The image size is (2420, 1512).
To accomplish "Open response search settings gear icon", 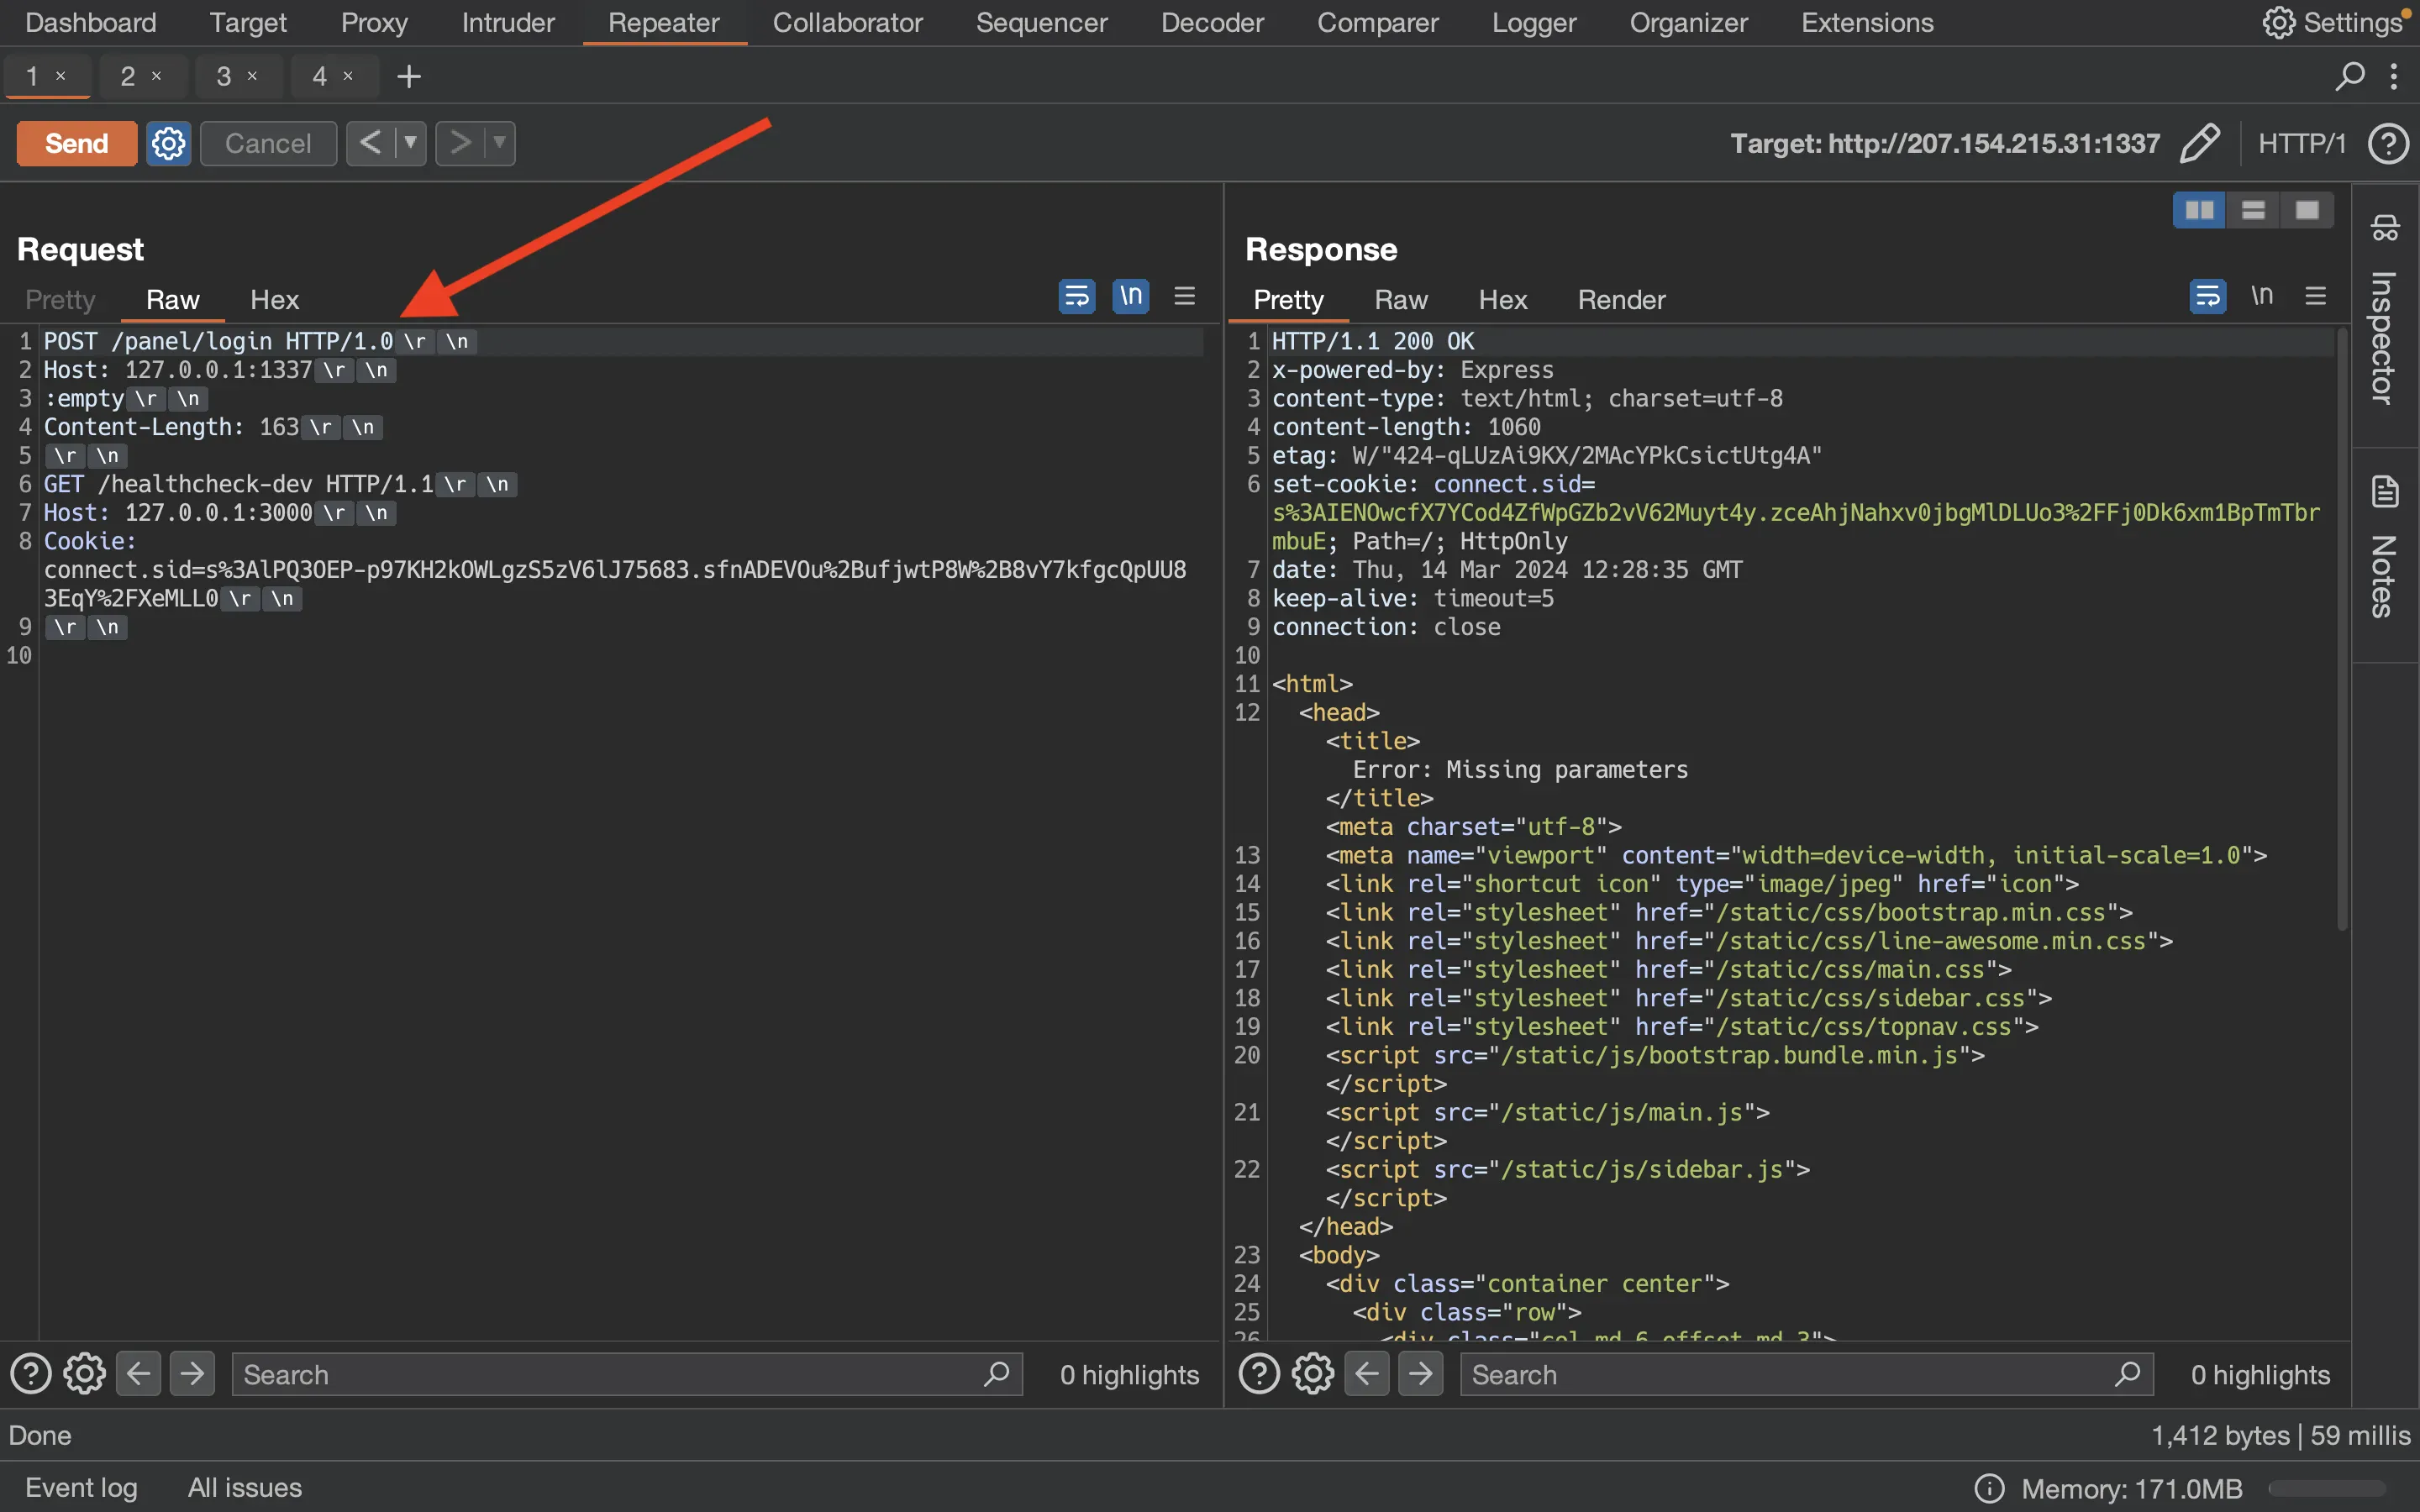I will pos(1313,1374).
